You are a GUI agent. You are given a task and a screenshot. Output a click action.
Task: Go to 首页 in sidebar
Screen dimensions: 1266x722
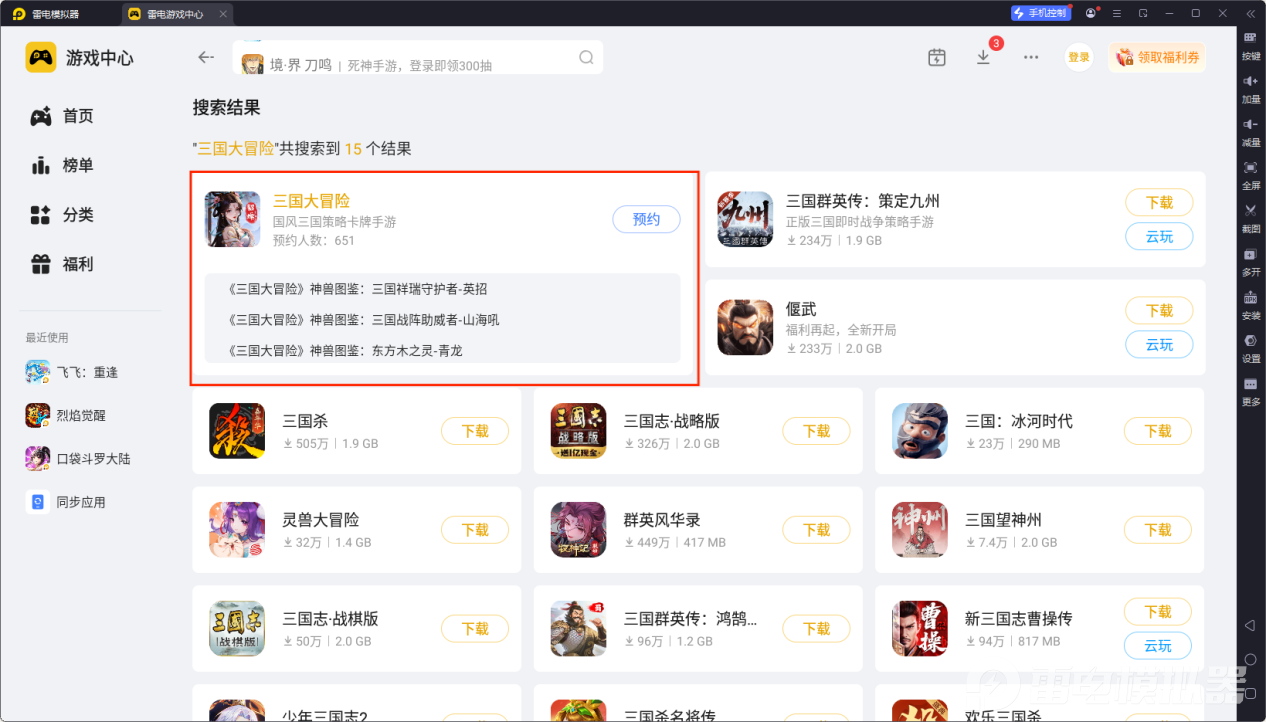(x=63, y=116)
